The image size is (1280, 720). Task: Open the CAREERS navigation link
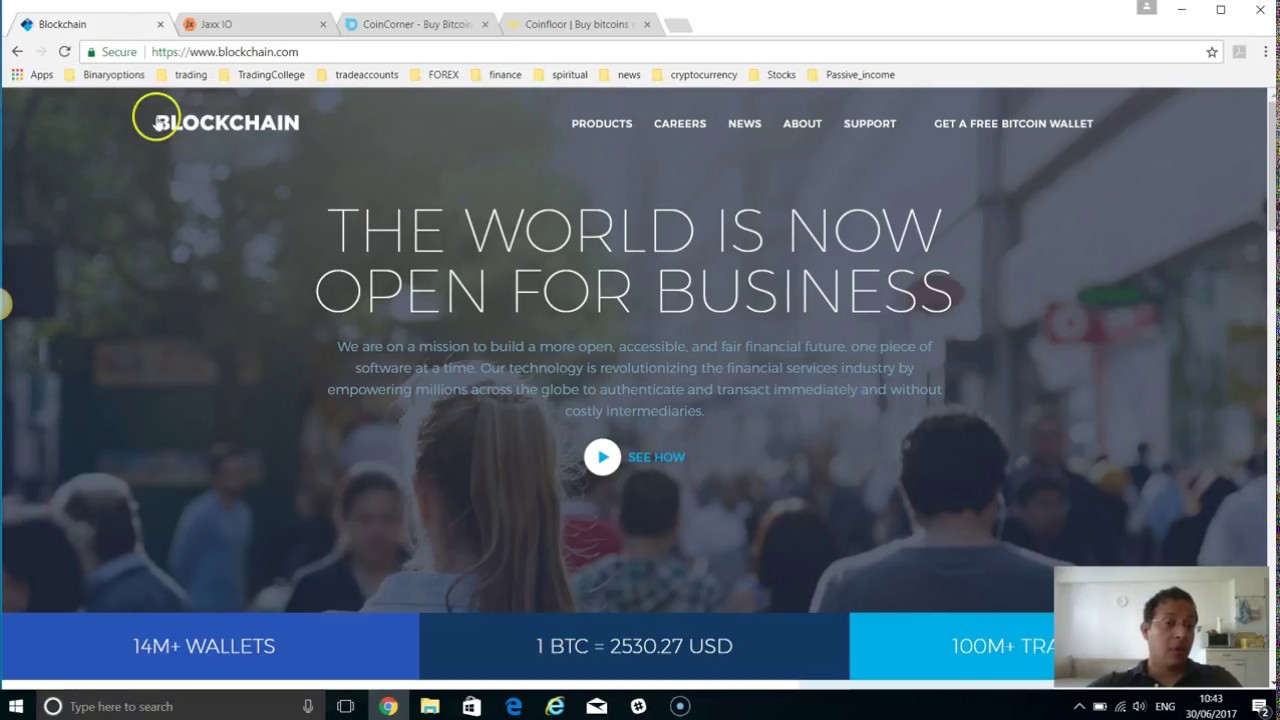(x=680, y=124)
